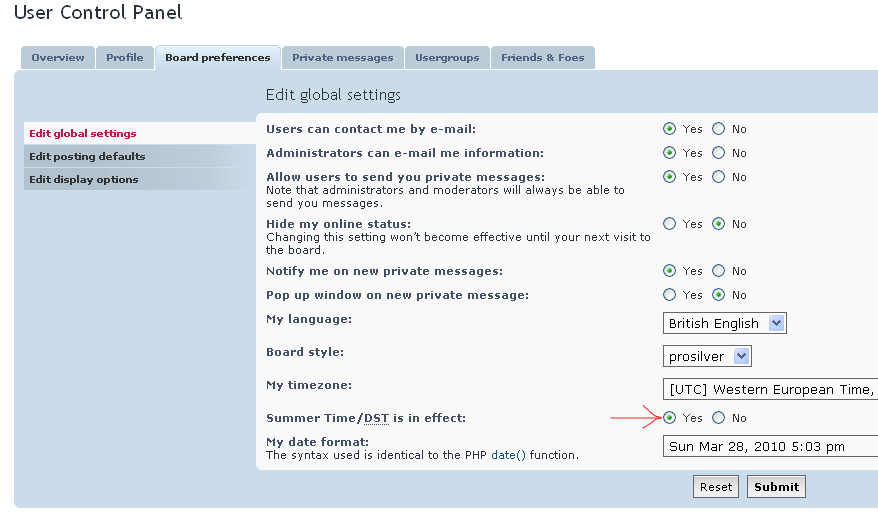Select No for users contacting by e-mail
Screen dimensions: 878x513
click(x=719, y=129)
